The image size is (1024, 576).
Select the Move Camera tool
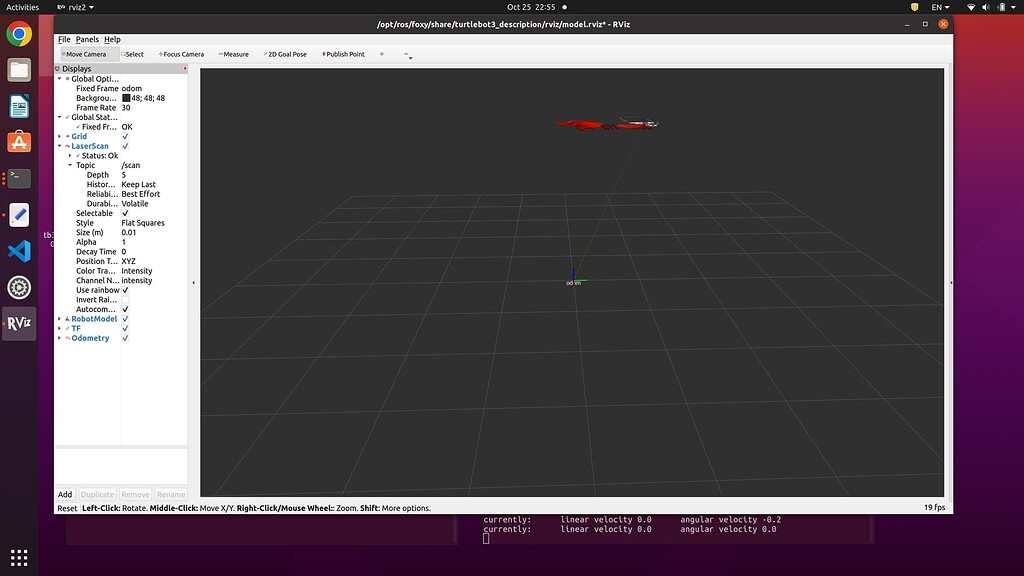(85, 54)
